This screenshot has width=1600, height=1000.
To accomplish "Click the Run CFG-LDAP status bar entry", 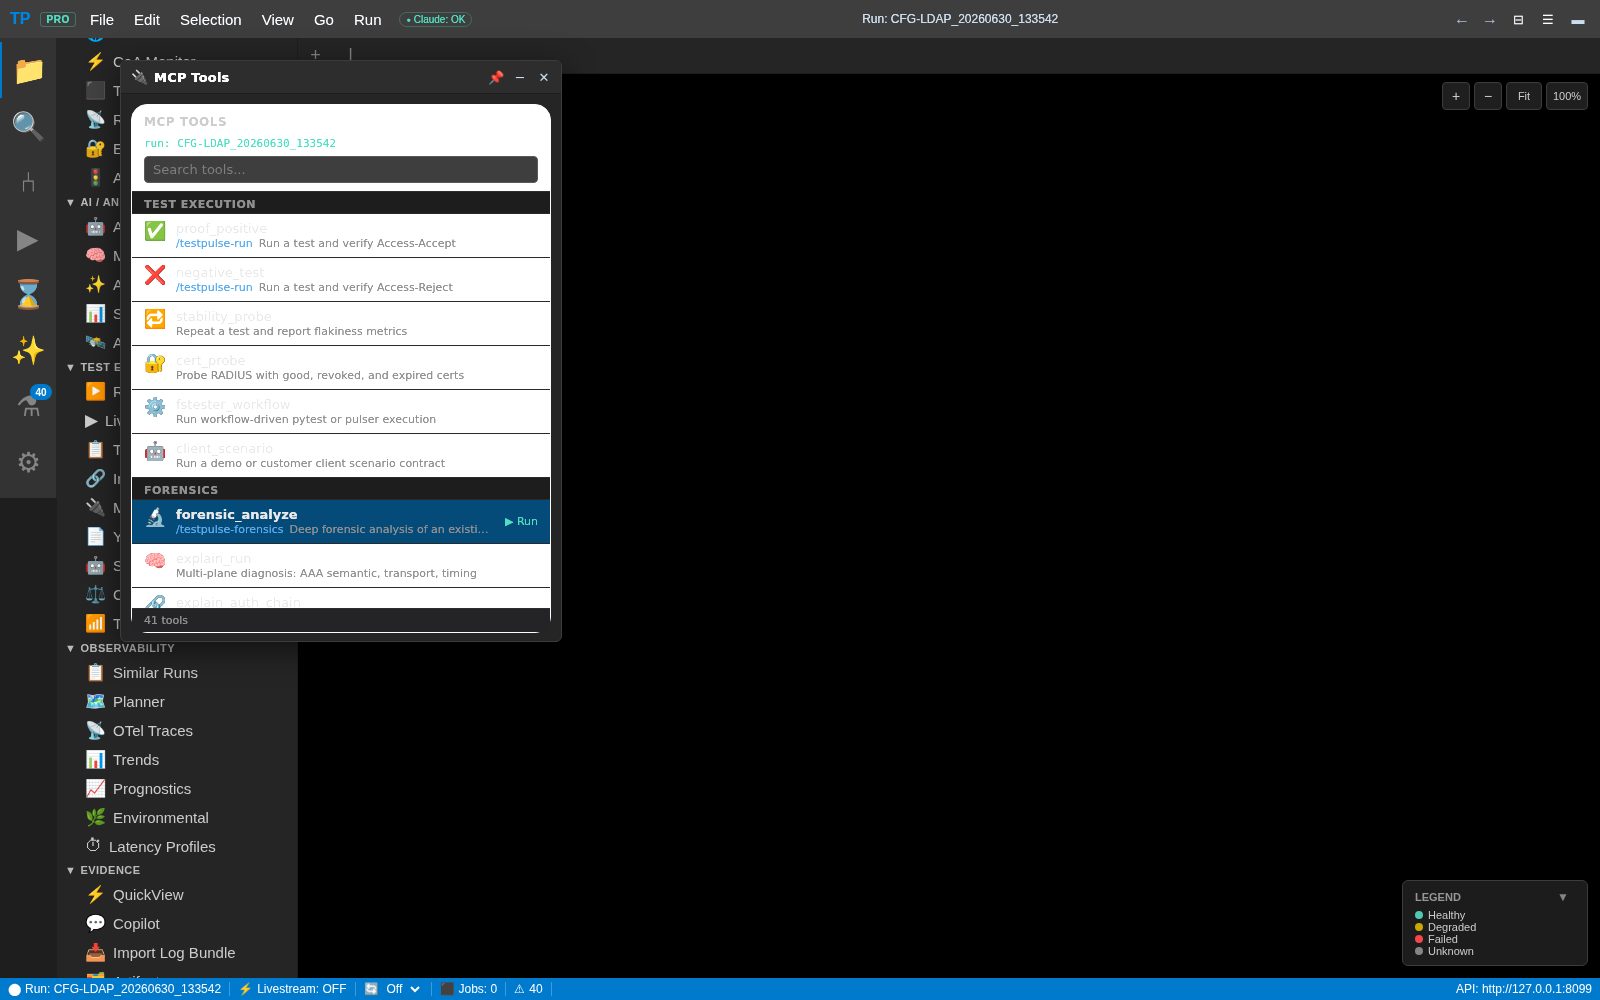I will (x=114, y=989).
